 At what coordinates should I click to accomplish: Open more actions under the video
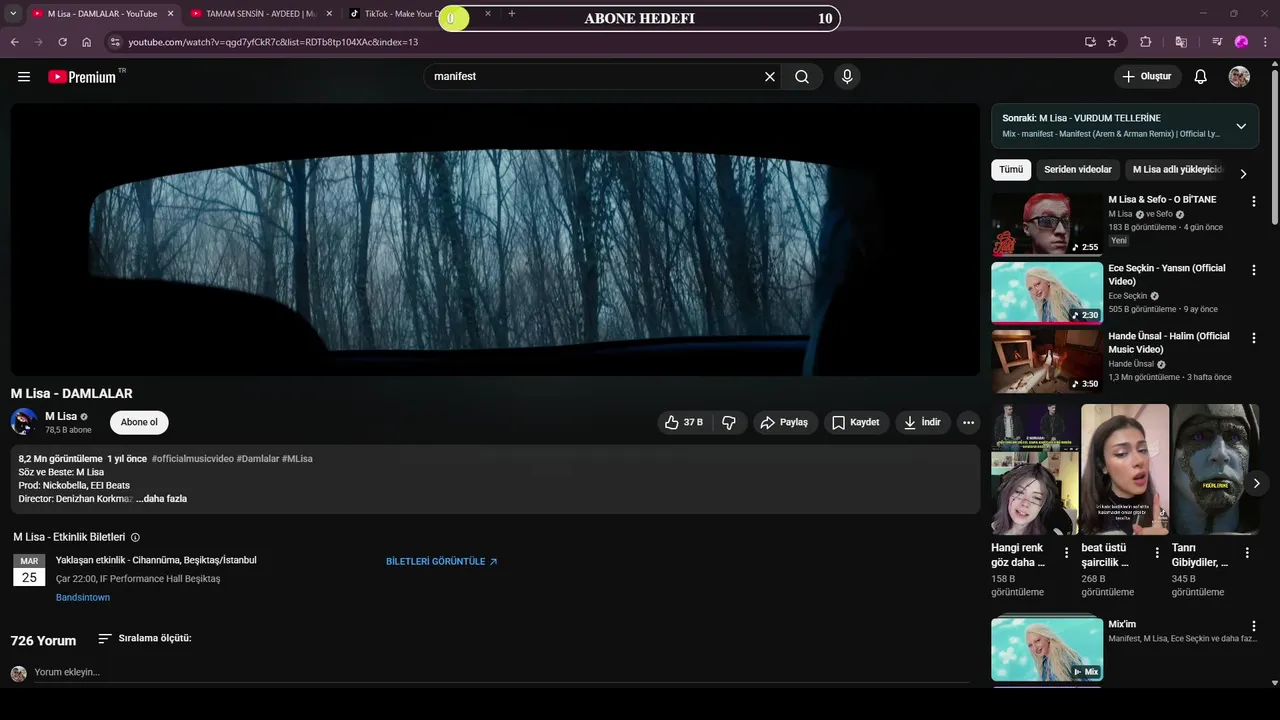coord(968,423)
